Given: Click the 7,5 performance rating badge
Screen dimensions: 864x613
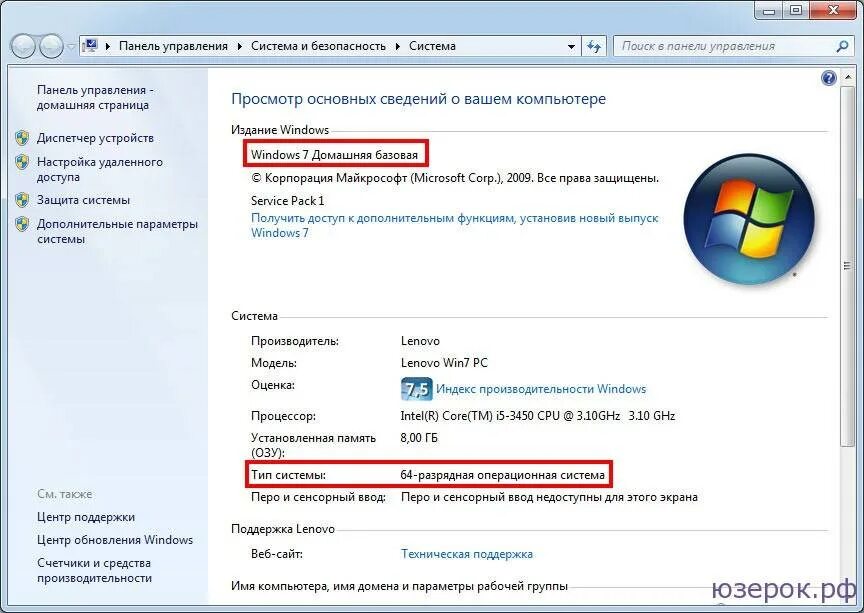Looking at the screenshot, I should [416, 389].
